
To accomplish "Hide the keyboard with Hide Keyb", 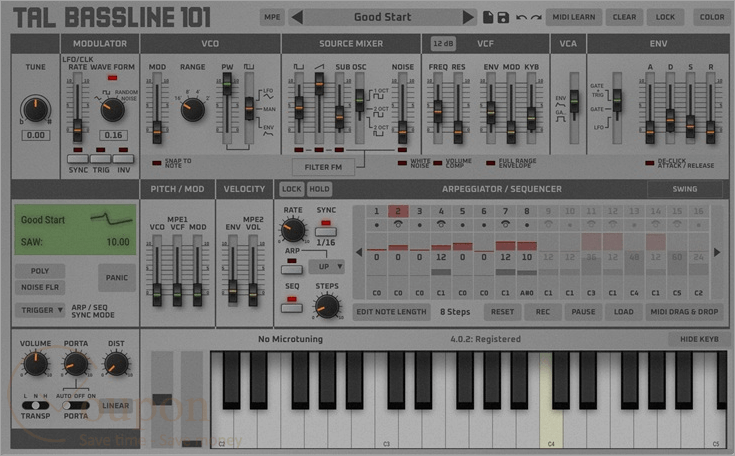I will point(699,339).
